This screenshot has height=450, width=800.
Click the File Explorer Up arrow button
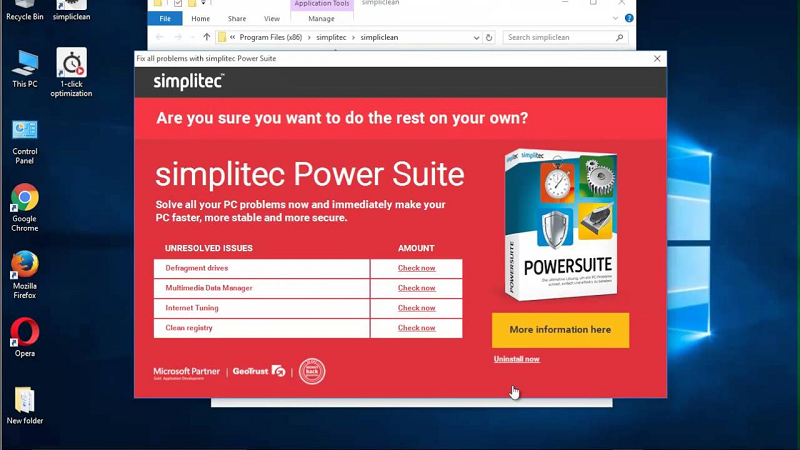pos(206,37)
